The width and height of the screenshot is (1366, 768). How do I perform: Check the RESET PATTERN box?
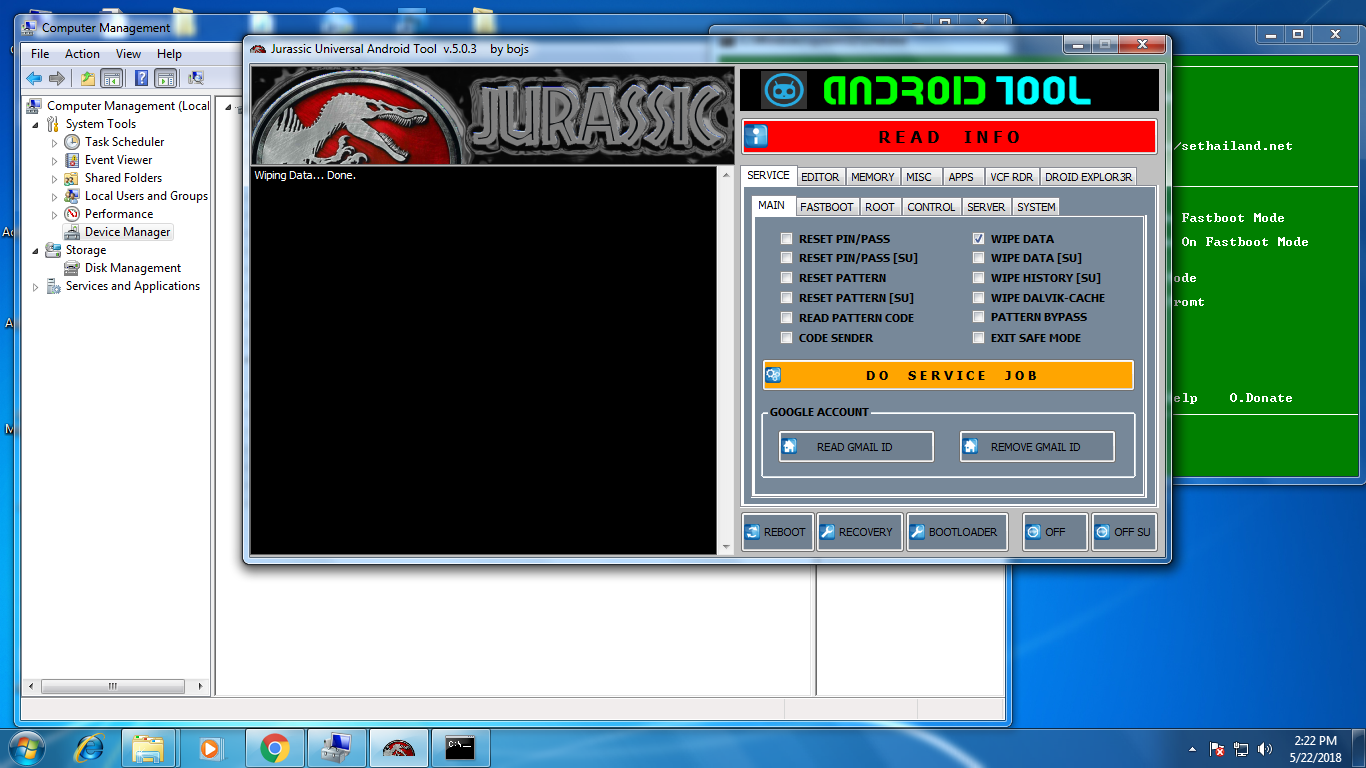coord(787,278)
